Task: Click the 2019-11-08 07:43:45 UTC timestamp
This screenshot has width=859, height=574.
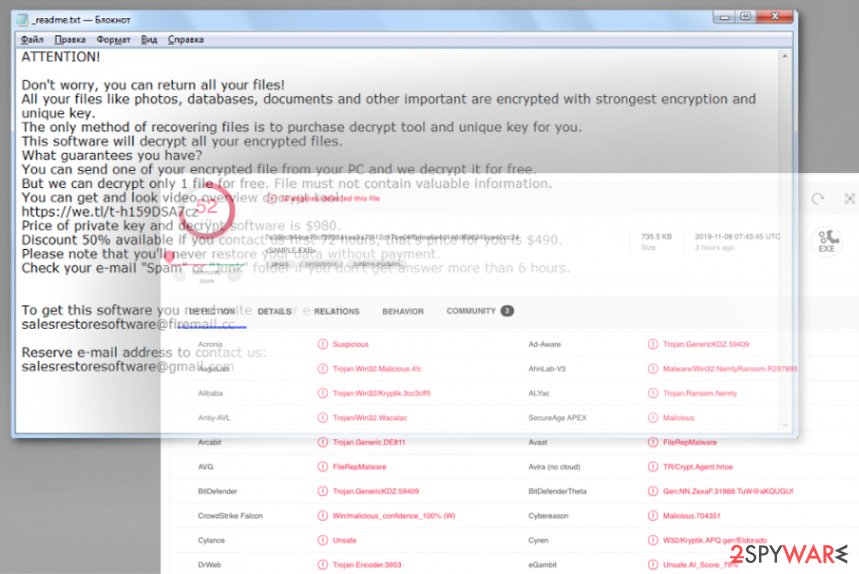Action: (738, 237)
